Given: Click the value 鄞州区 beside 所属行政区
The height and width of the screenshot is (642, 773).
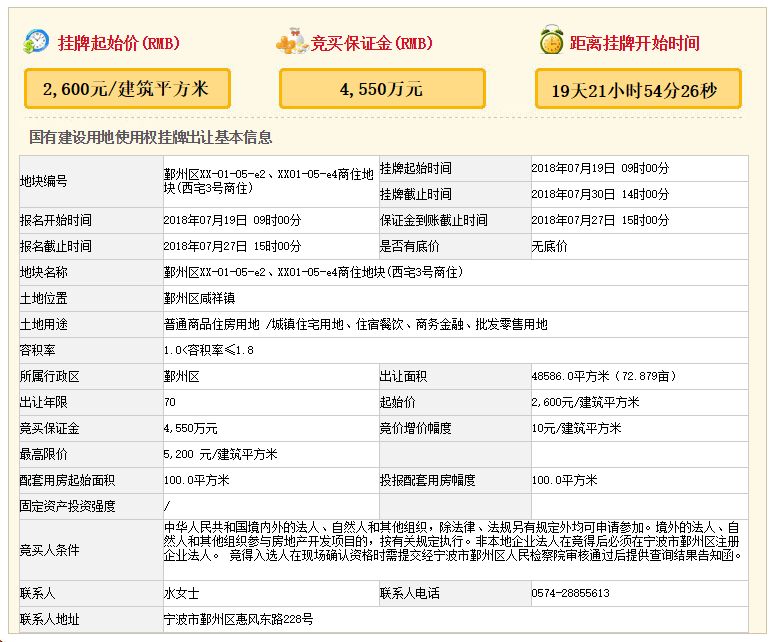Looking at the screenshot, I should [x=181, y=377].
